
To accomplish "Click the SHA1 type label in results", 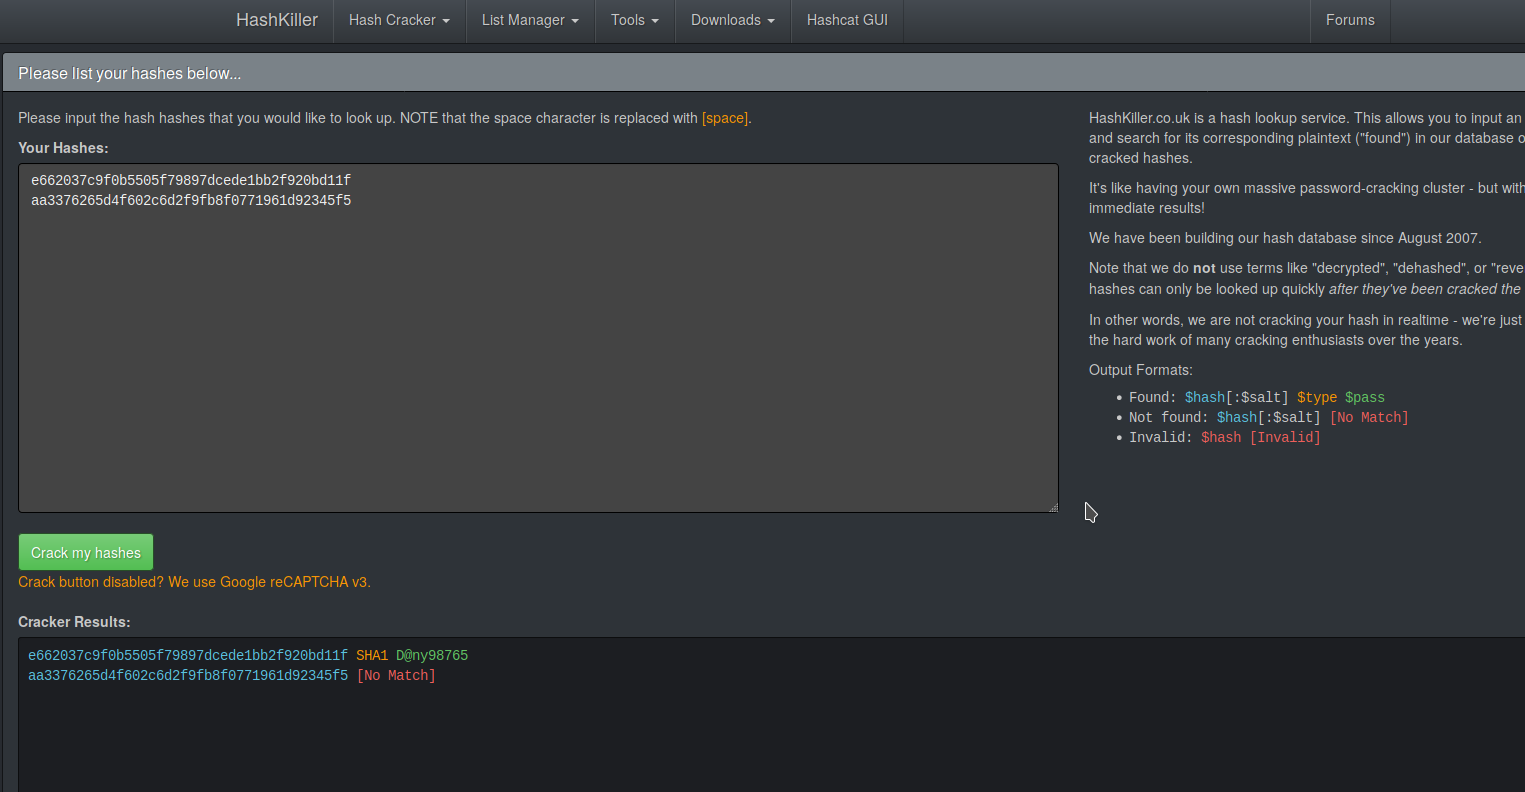I will coord(372,656).
